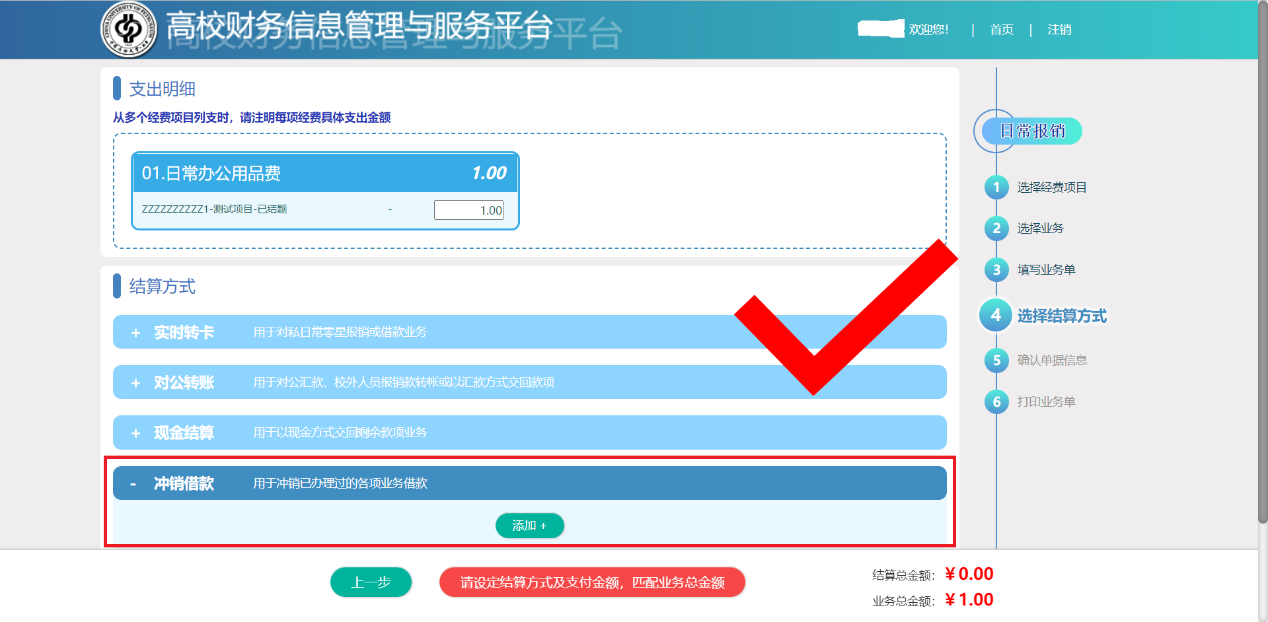Screen dimensions: 1268x622
Task: Click the amount input field showing 1.00
Action: (x=468, y=210)
